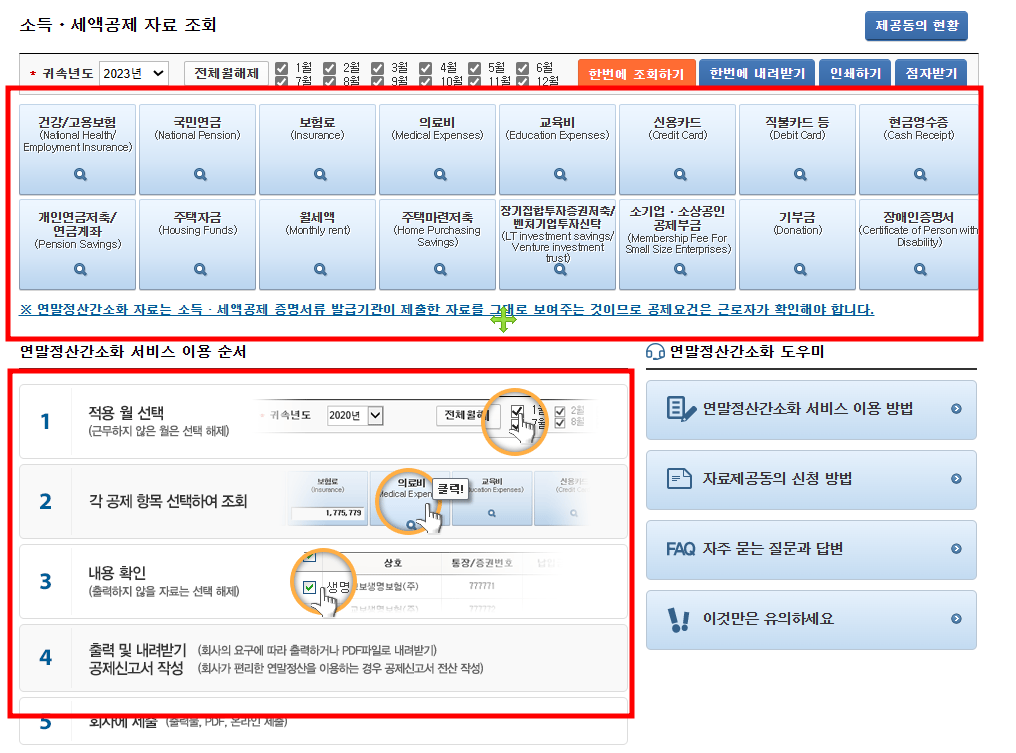Viewport: 1016px width, 753px height.
Task: Click the magnifier under 국민연금
Action: (x=200, y=174)
